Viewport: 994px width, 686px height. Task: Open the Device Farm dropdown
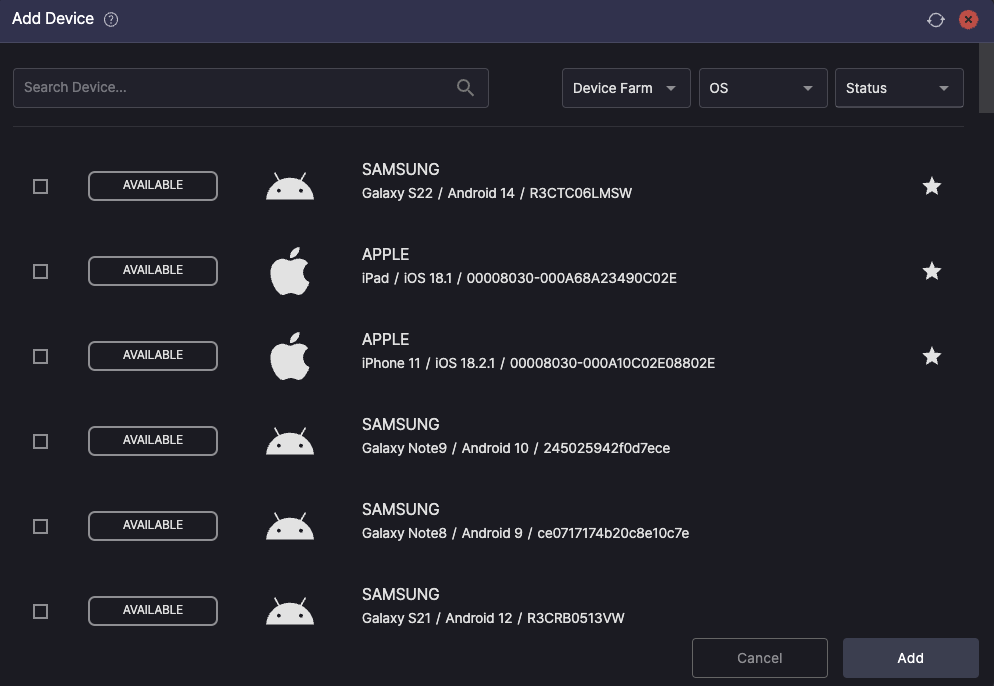(626, 88)
